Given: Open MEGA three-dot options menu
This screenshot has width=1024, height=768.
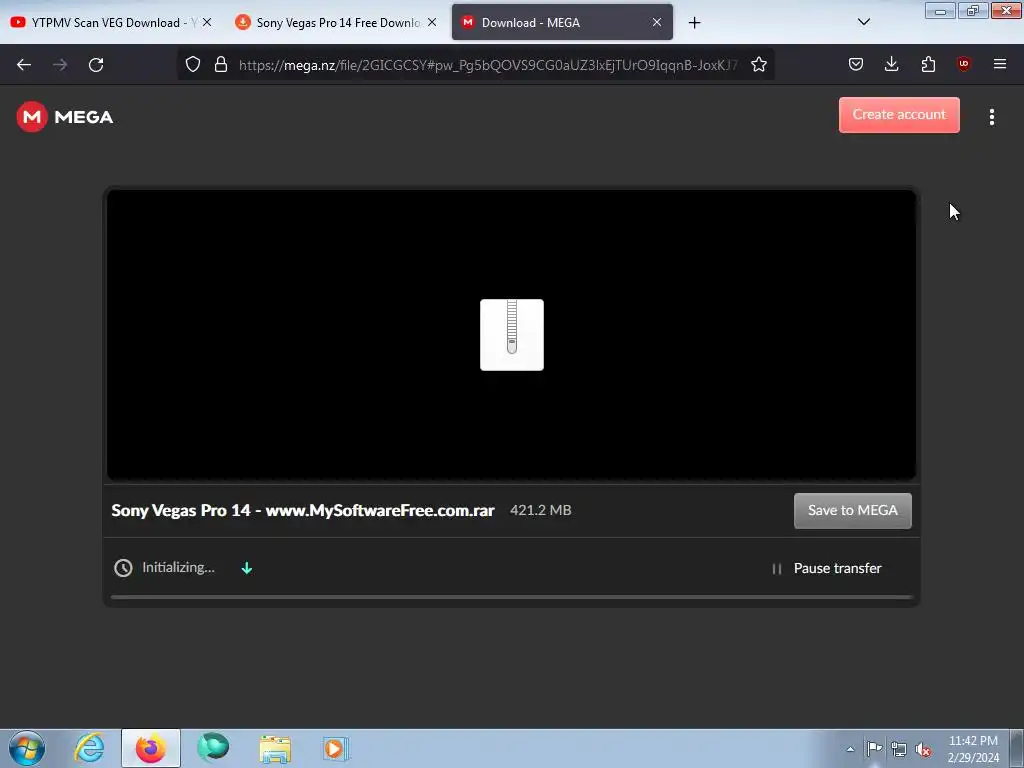Looking at the screenshot, I should 991,117.
